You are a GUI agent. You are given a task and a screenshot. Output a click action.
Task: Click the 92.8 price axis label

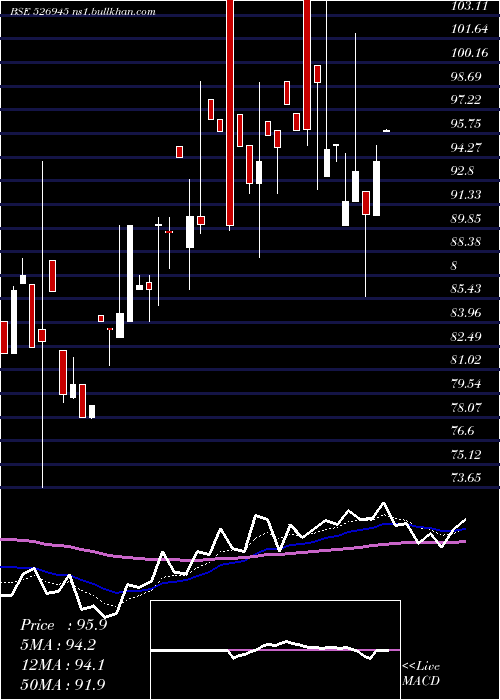click(x=462, y=171)
